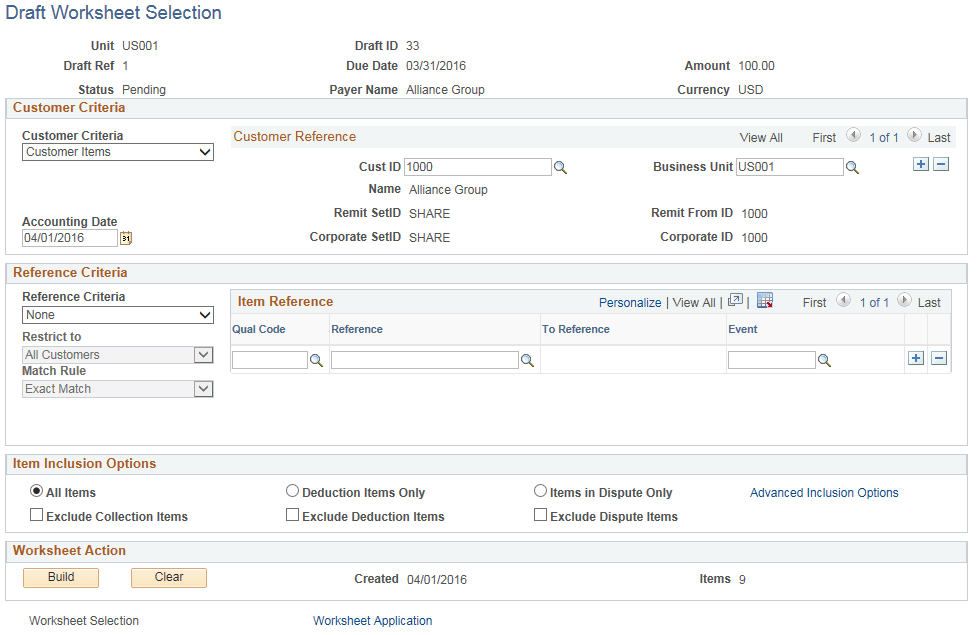Click the Build button
The width and height of the screenshot is (977, 635).
60,577
